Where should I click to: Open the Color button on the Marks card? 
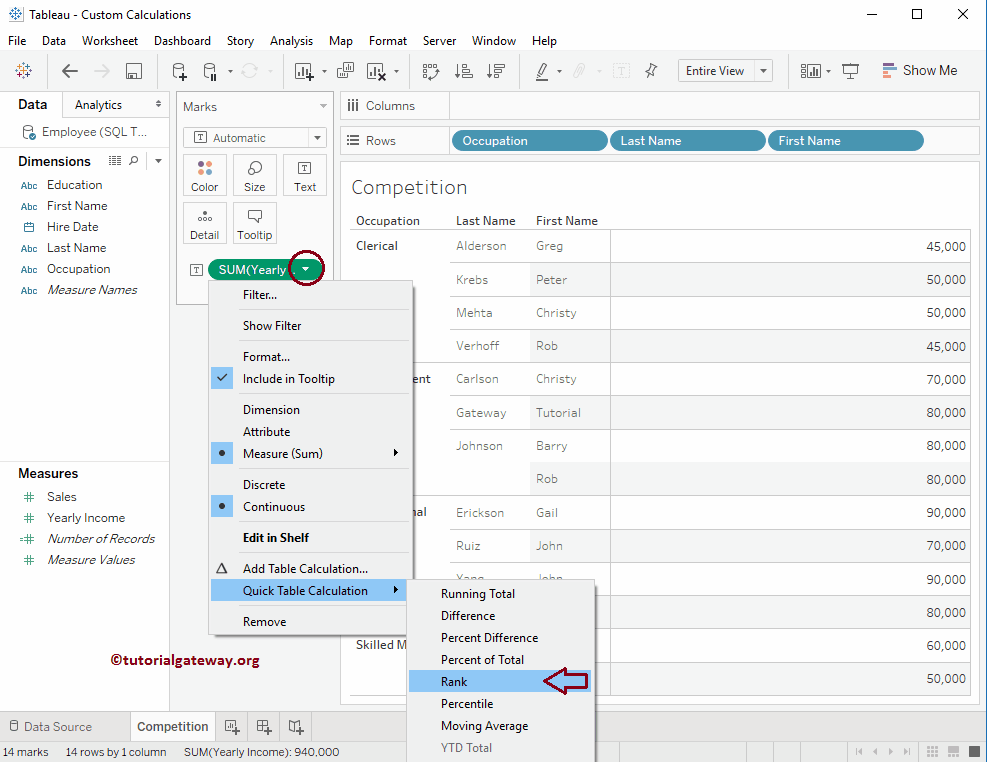[x=204, y=175]
